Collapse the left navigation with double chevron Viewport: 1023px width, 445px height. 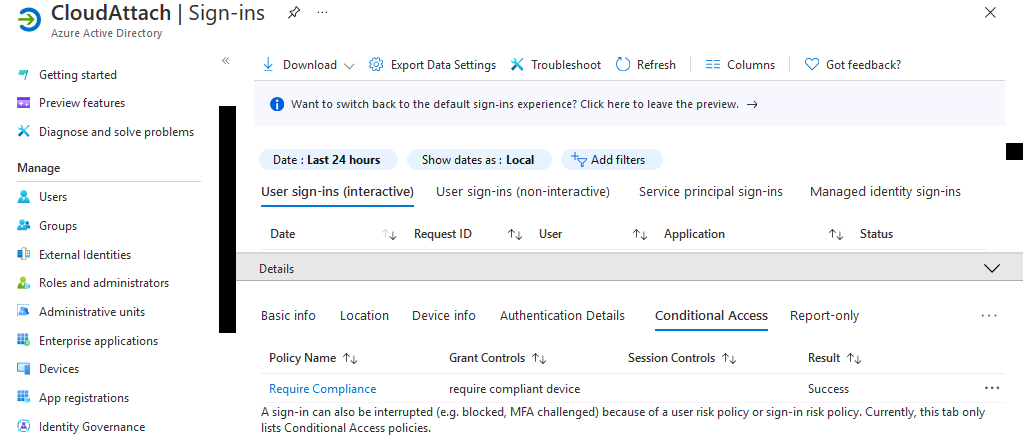coord(226,61)
